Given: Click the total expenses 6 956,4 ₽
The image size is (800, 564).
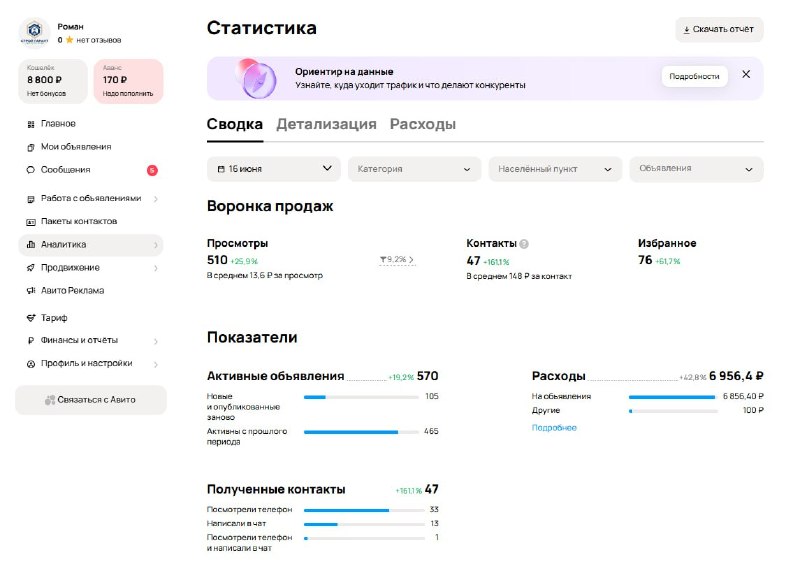Looking at the screenshot, I should pyautogui.click(x=736, y=376).
